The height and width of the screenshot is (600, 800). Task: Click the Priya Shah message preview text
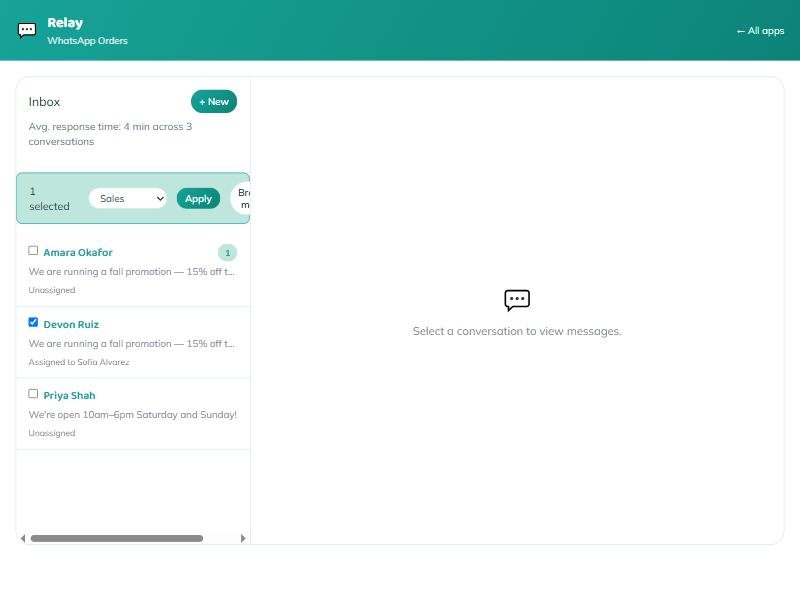point(133,415)
